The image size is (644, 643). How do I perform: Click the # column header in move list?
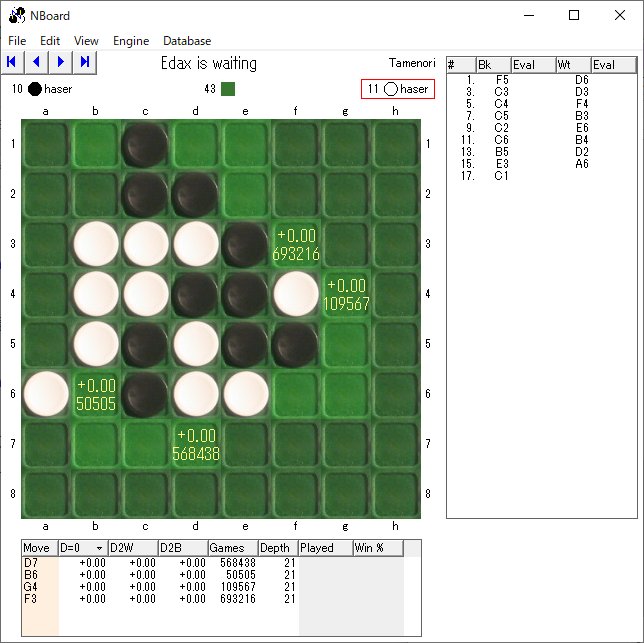coord(461,65)
